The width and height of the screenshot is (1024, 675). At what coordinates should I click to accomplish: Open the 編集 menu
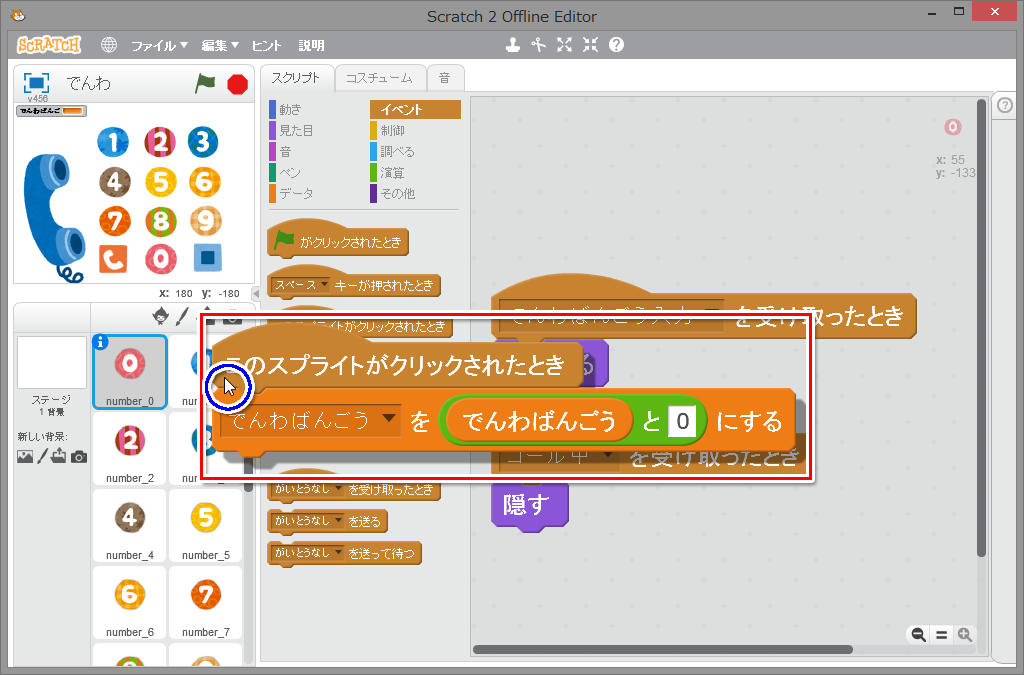pos(219,46)
